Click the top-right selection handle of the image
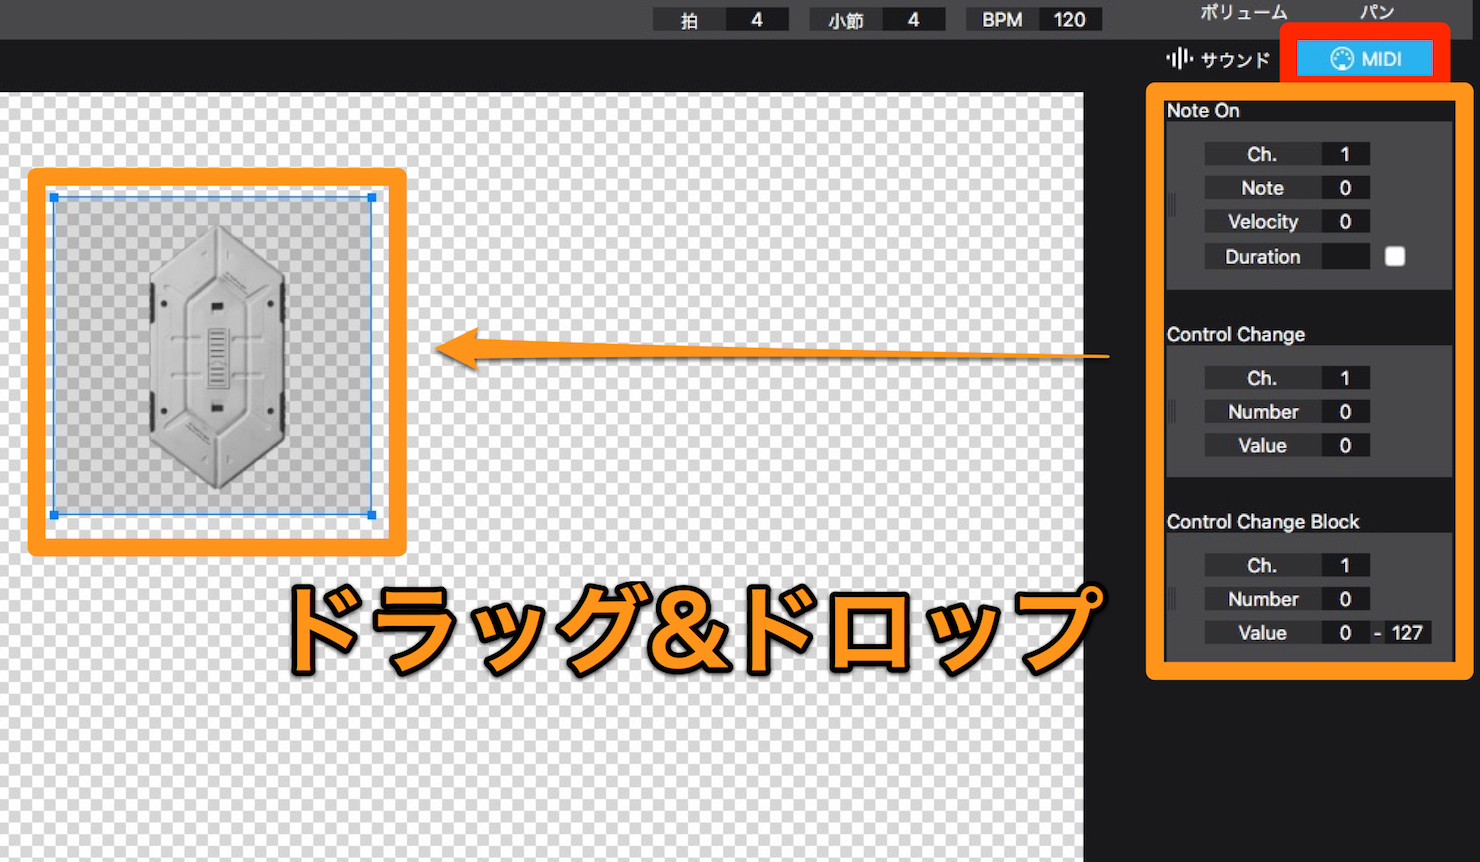This screenshot has width=1480, height=862. point(372,198)
